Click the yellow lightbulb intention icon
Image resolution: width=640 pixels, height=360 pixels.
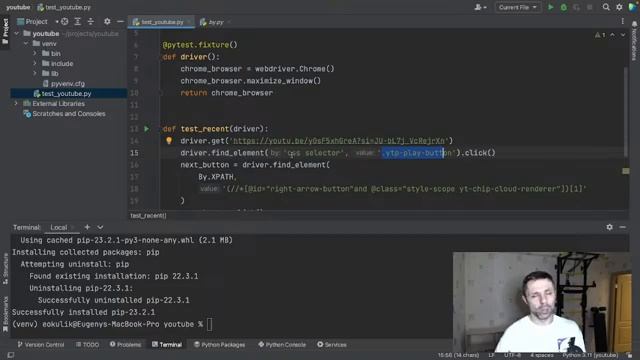point(169,140)
